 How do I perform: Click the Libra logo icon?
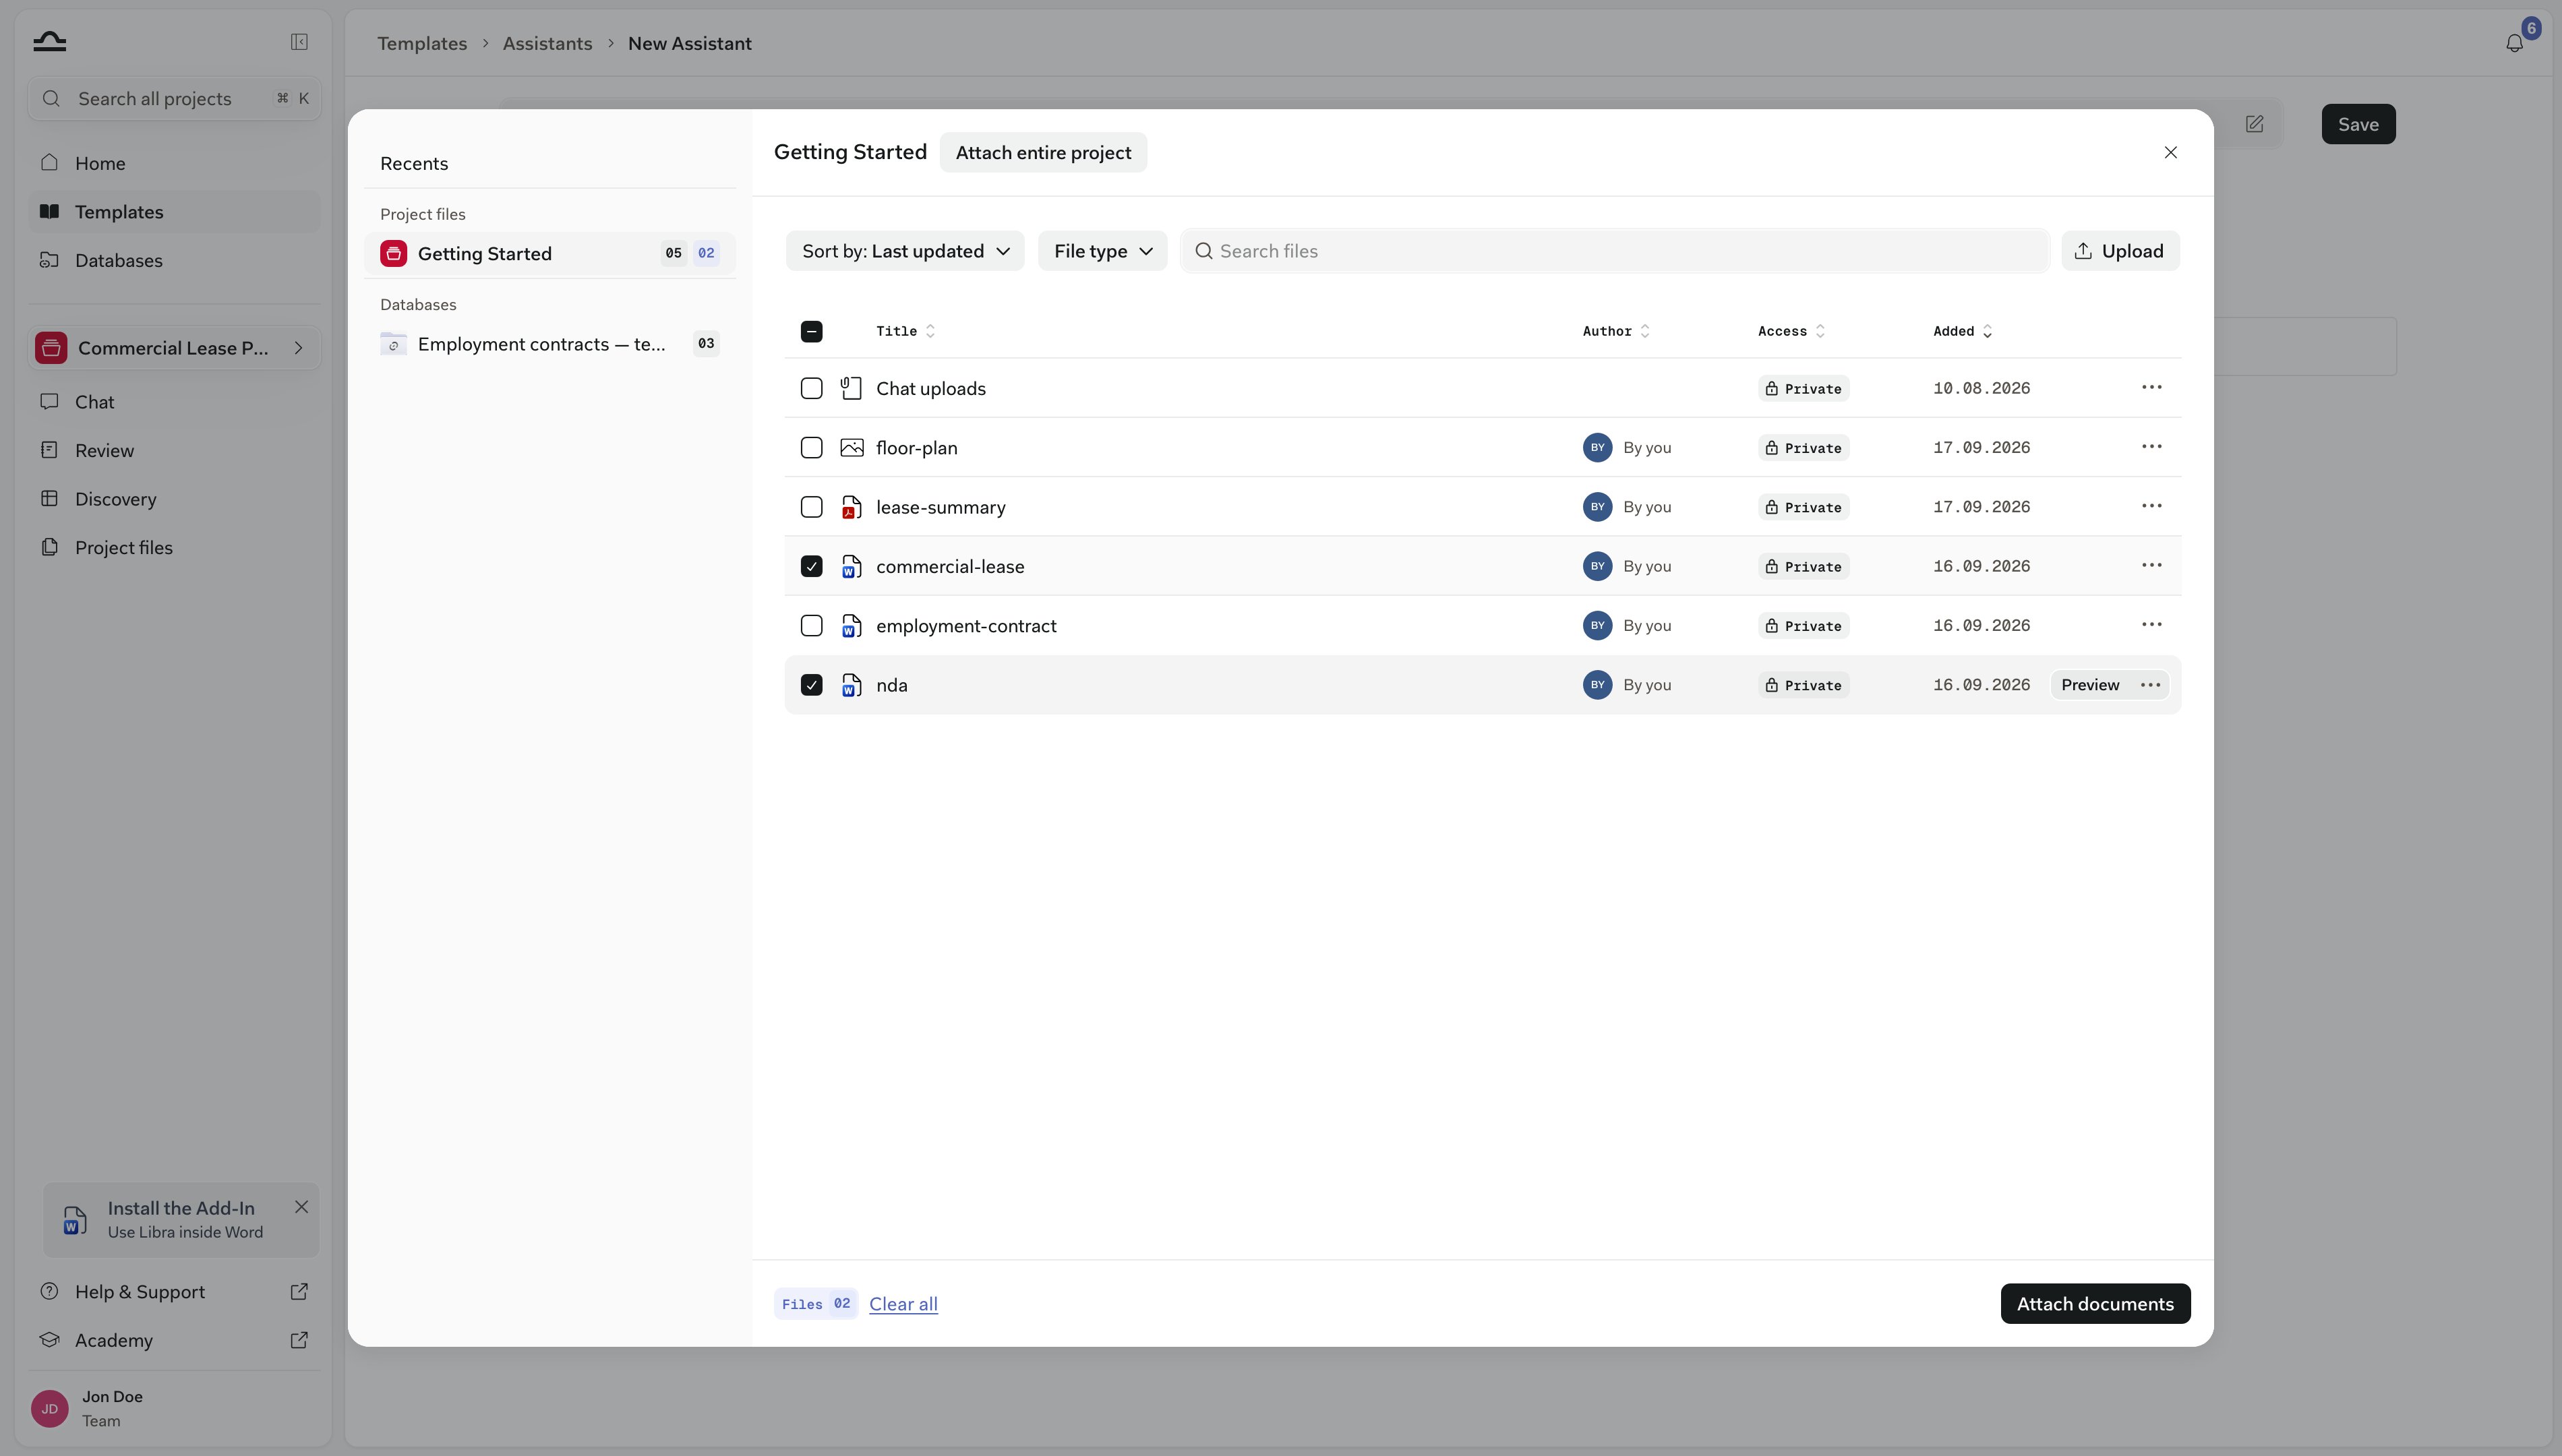pos(49,41)
